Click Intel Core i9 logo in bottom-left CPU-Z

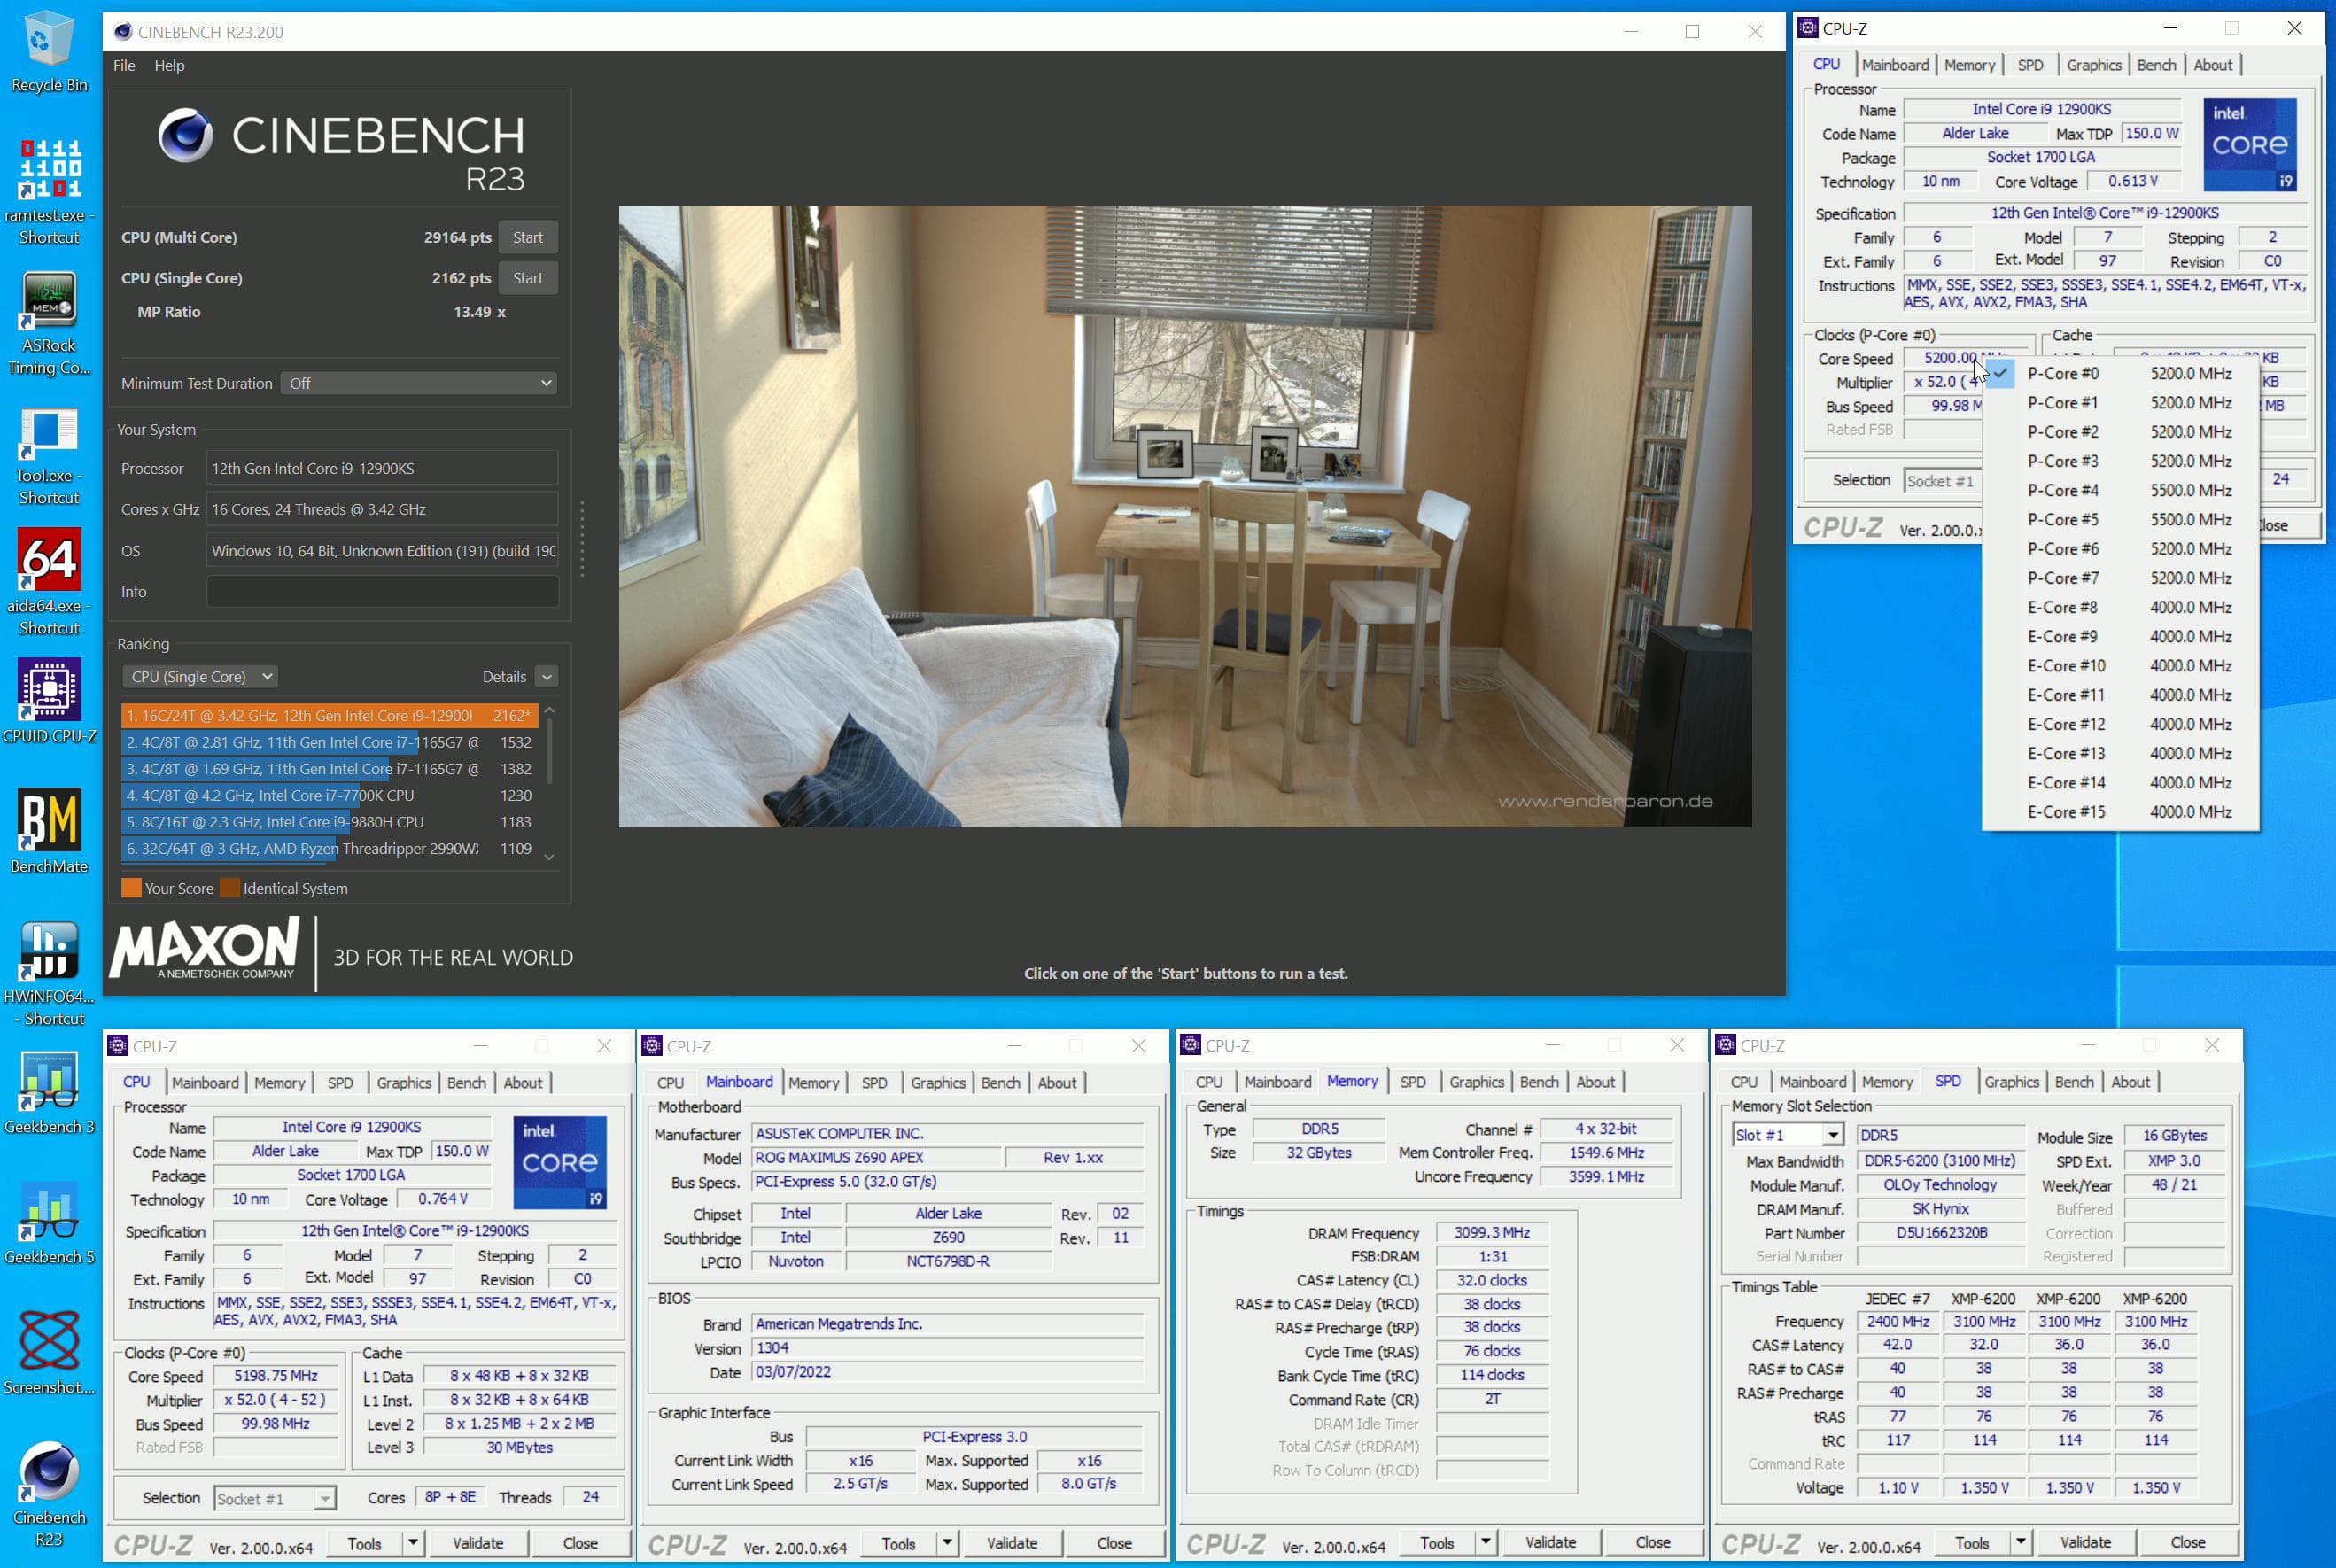click(560, 1162)
